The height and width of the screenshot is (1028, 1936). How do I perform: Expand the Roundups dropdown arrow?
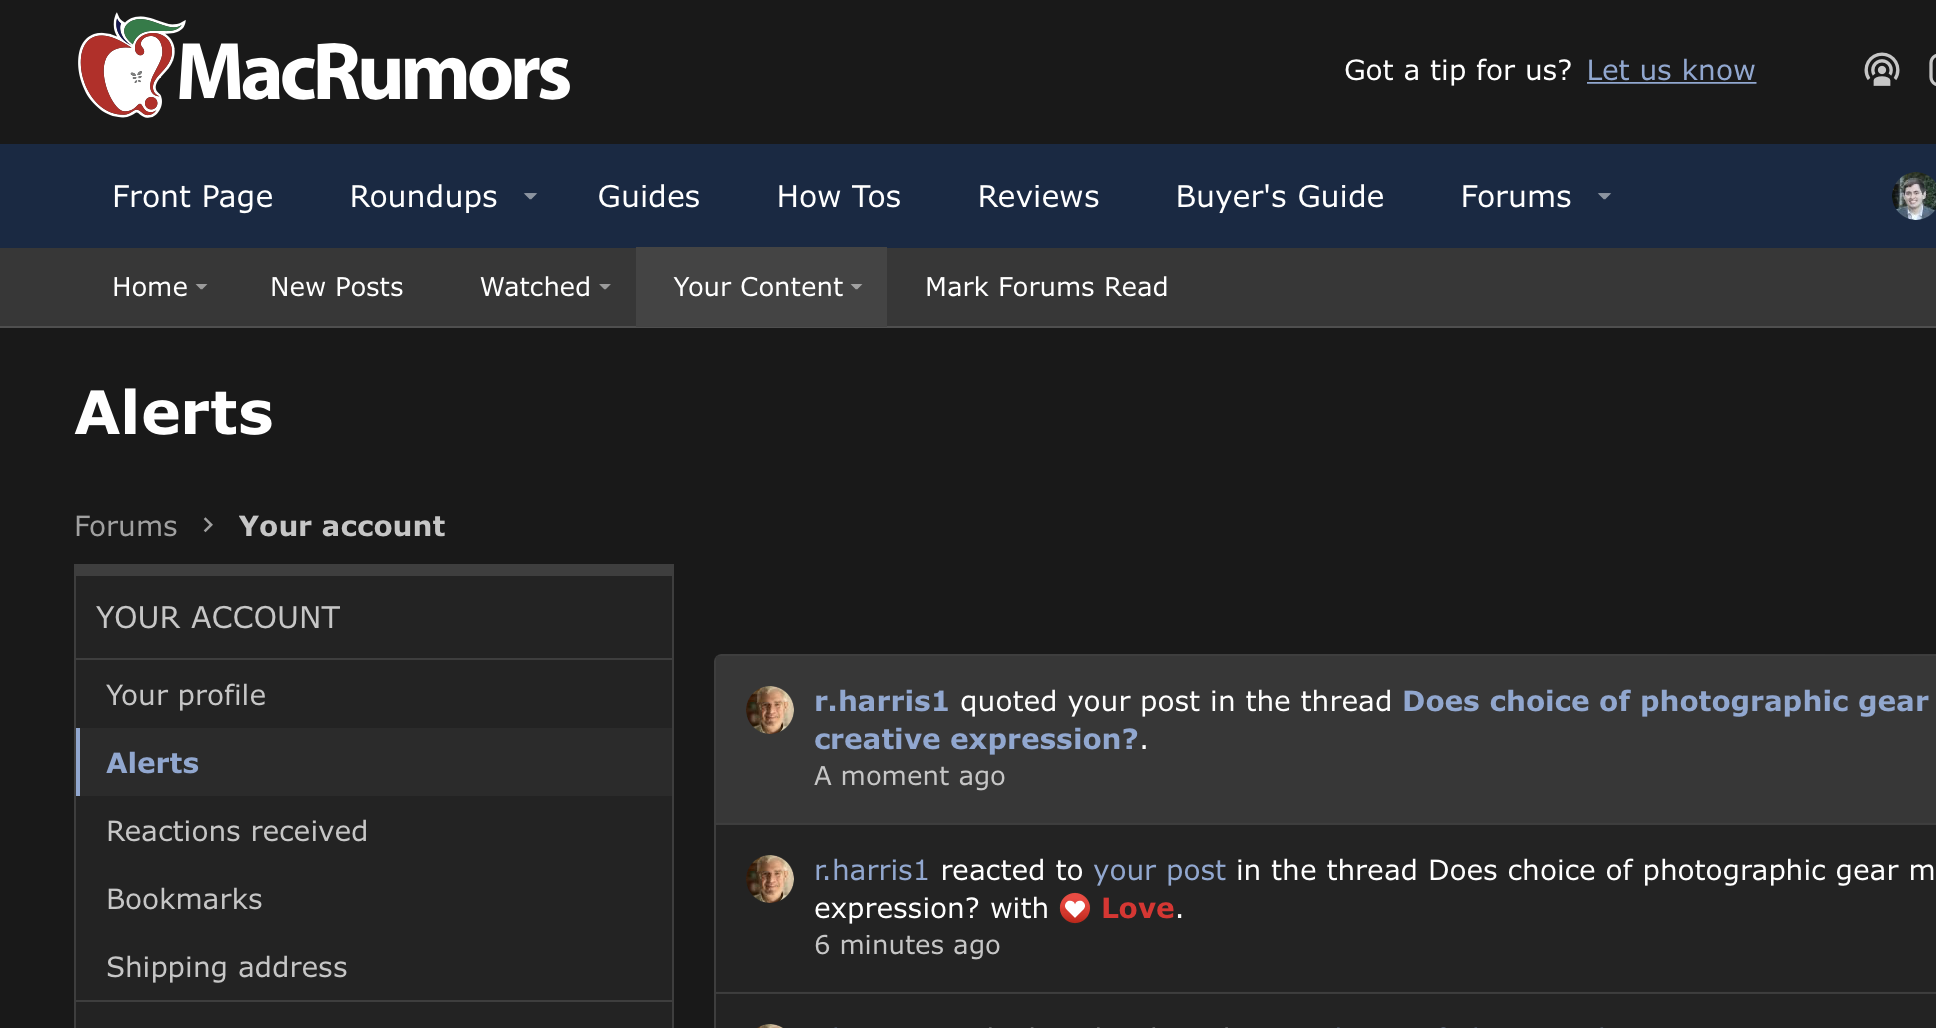pyautogui.click(x=531, y=197)
